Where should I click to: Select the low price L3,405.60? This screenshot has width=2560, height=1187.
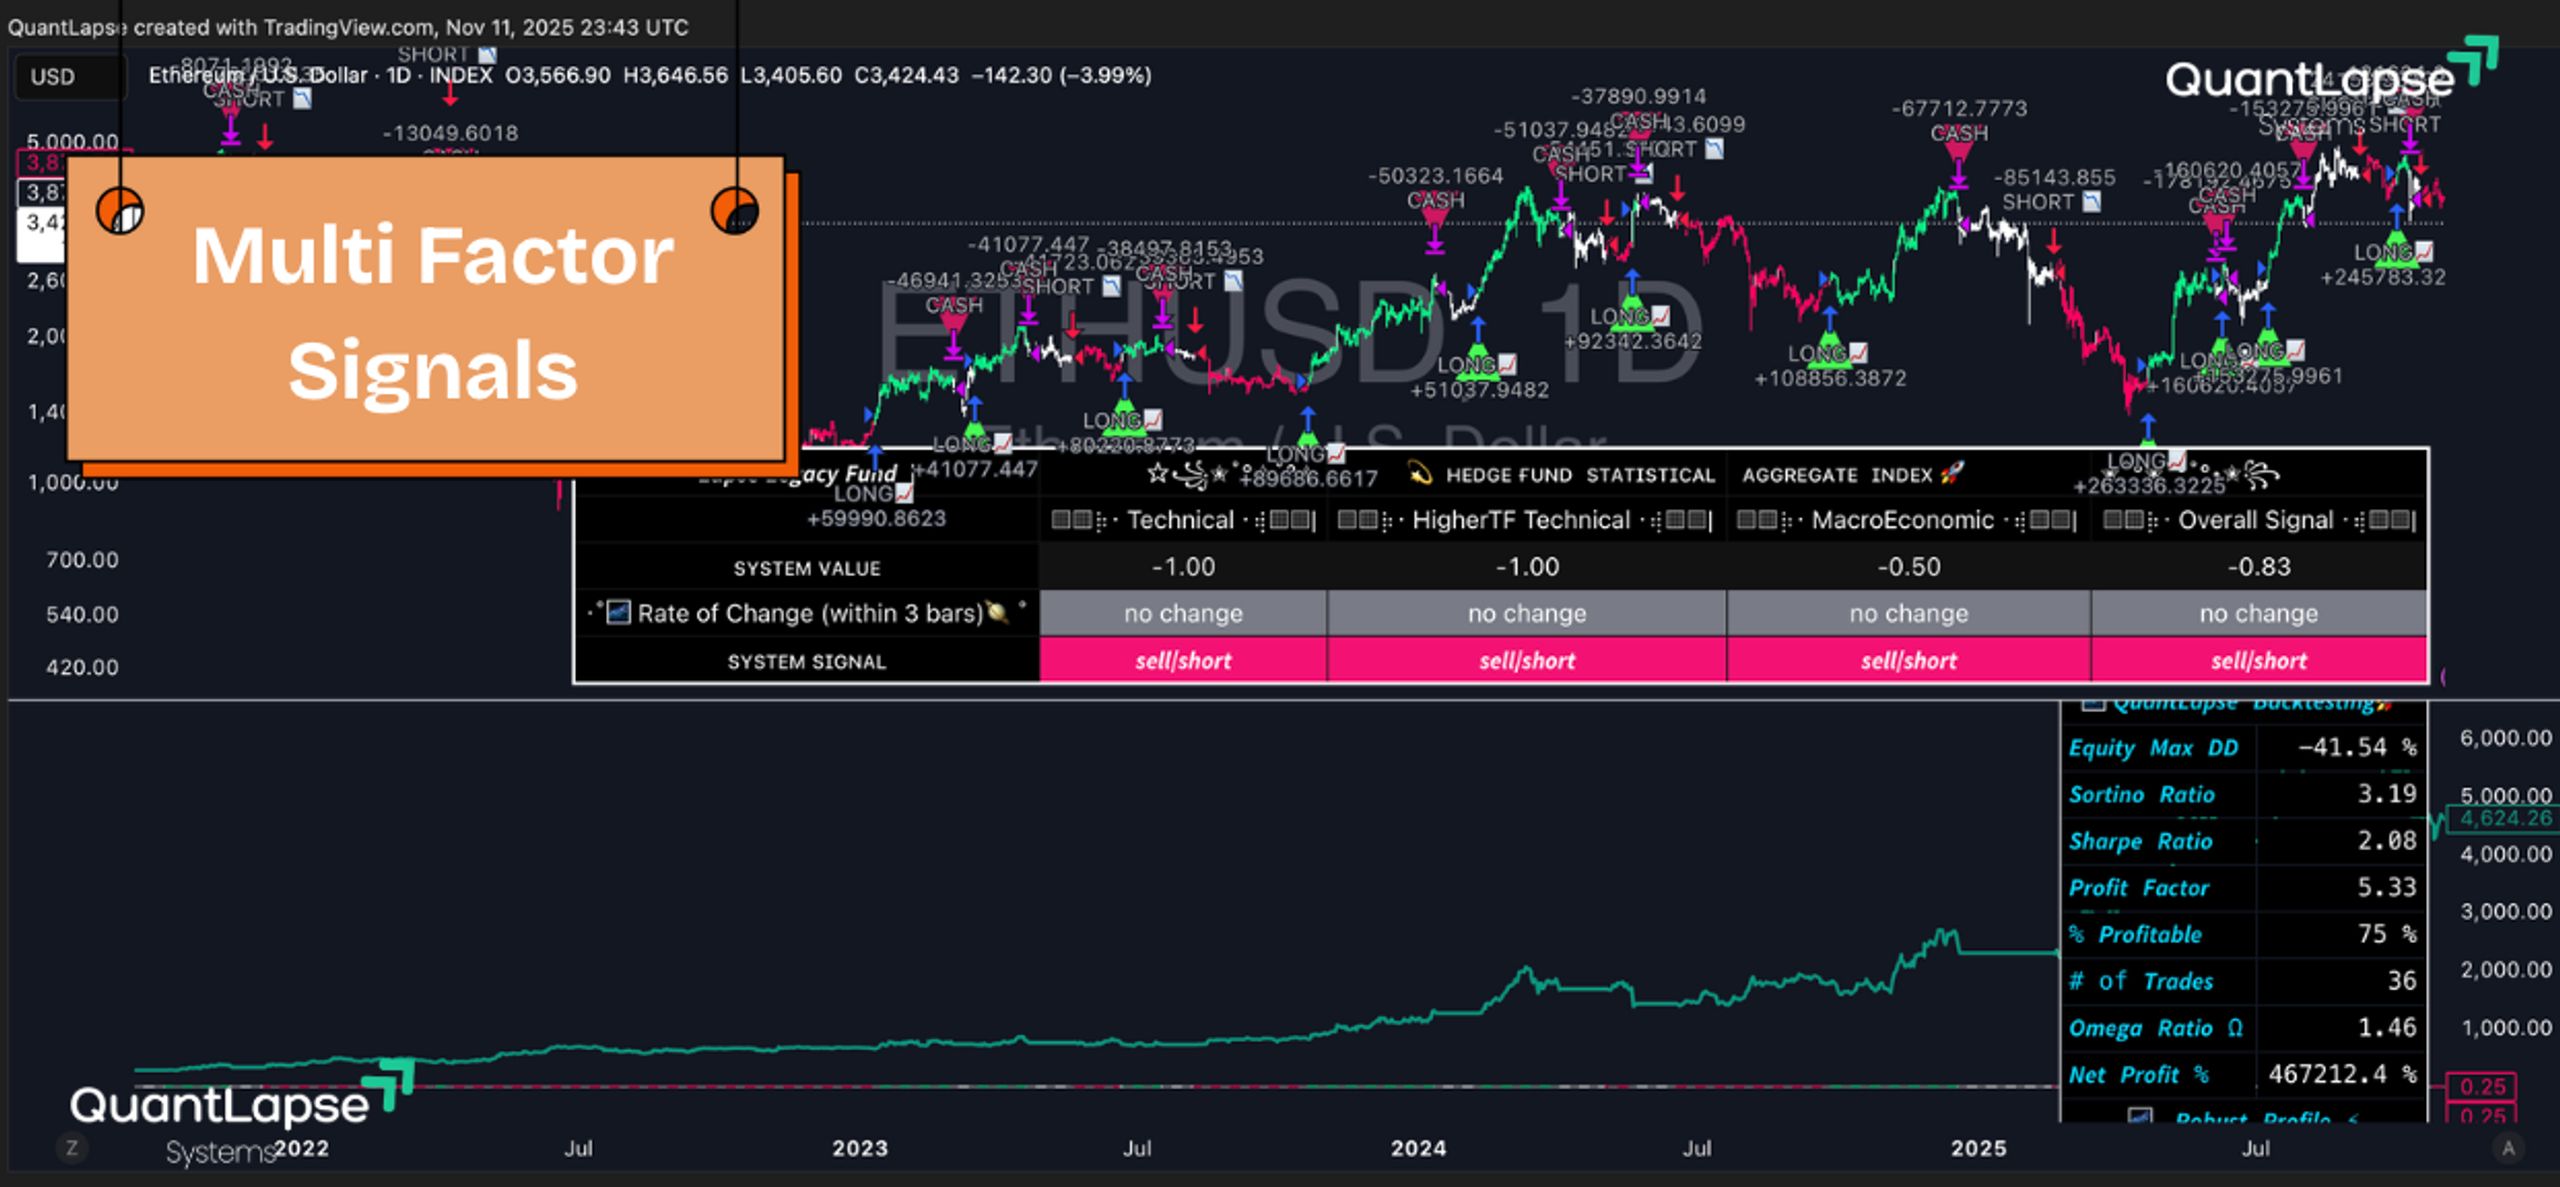pos(791,75)
